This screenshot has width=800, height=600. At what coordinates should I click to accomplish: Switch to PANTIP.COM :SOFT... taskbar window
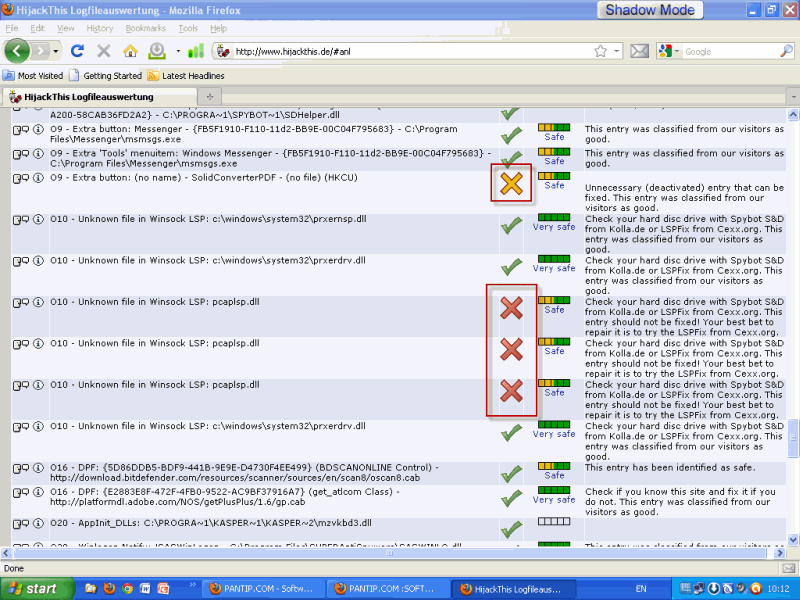(387, 589)
